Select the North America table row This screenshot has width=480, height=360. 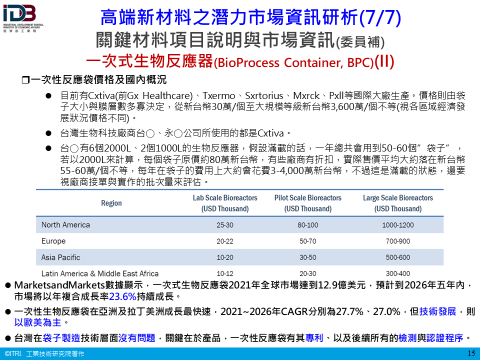coord(240,225)
